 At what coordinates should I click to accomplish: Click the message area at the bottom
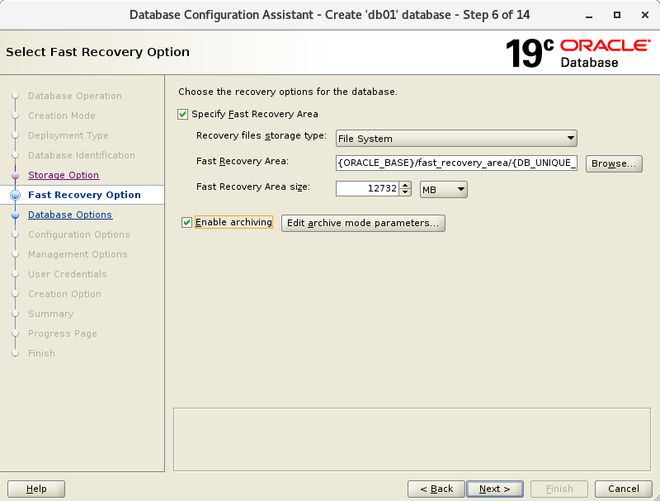coord(412,439)
